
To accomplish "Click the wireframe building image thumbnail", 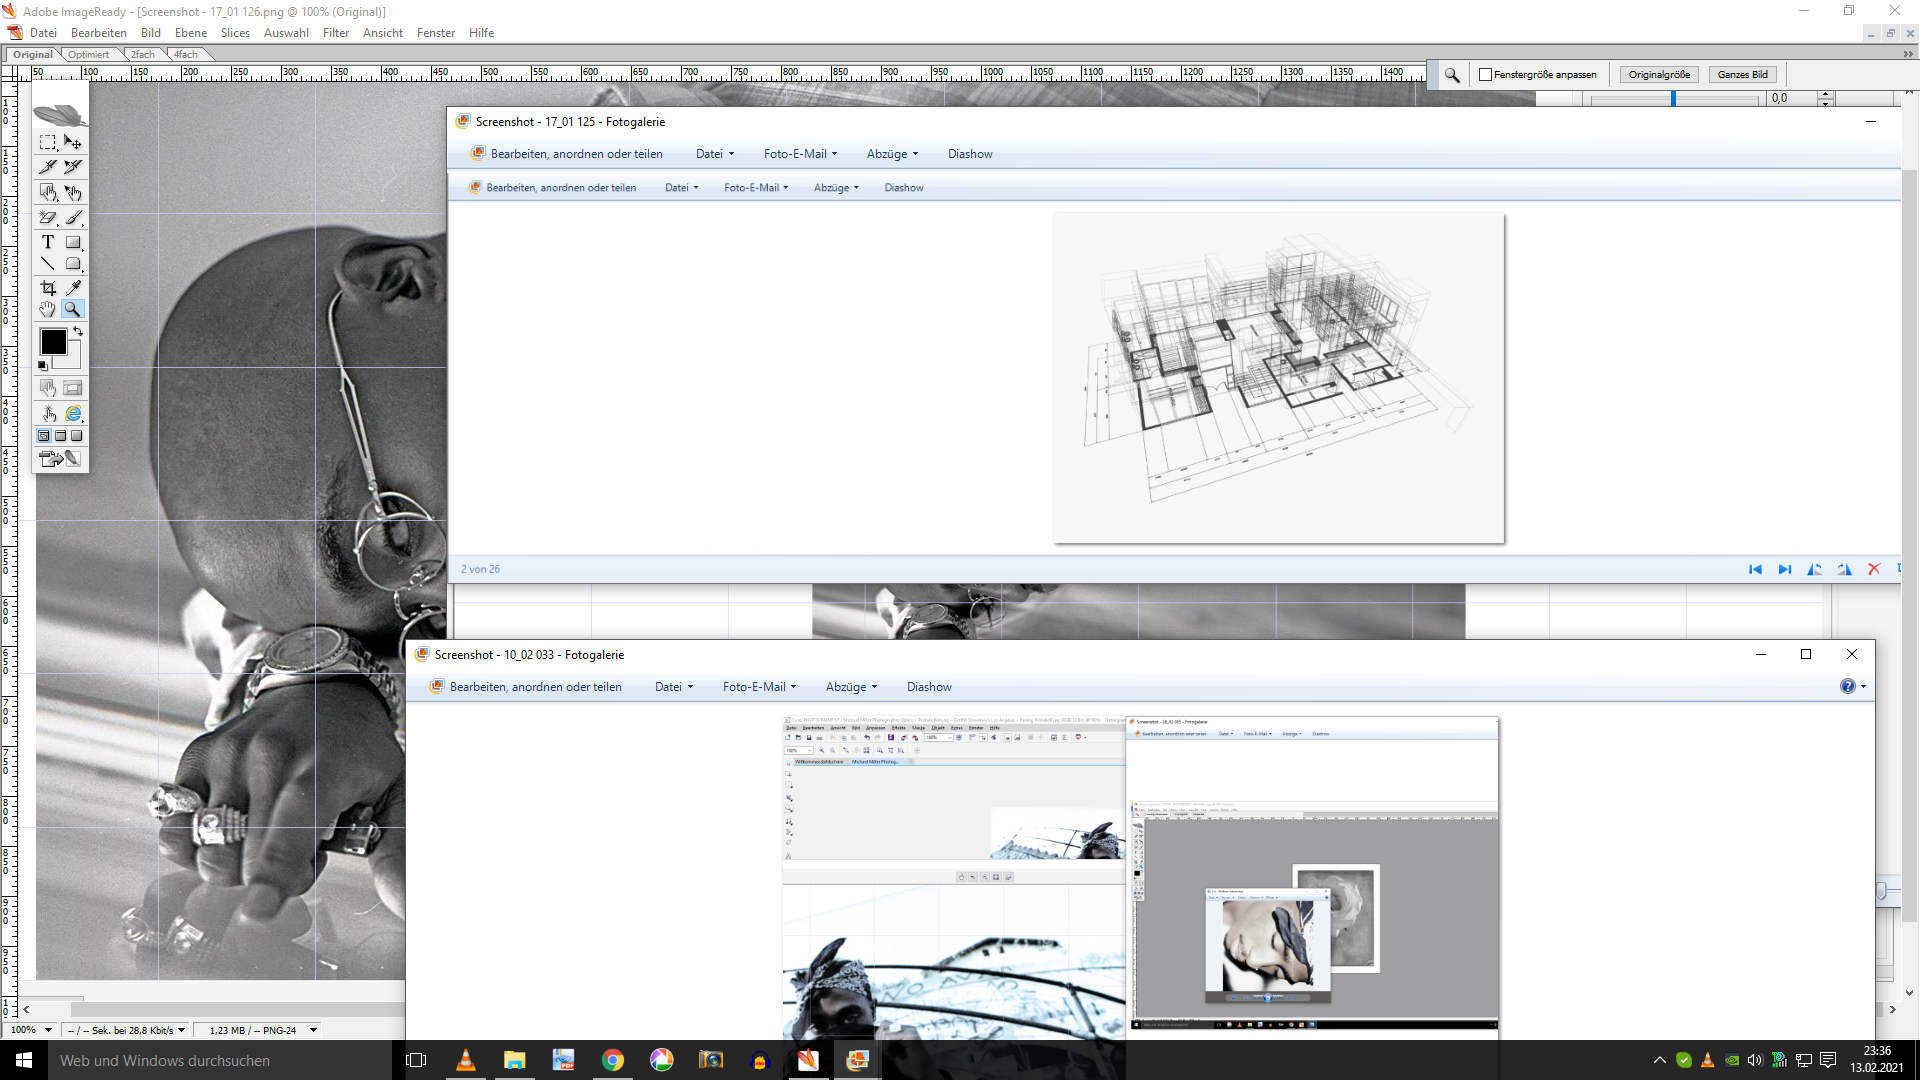I will pyautogui.click(x=1279, y=378).
